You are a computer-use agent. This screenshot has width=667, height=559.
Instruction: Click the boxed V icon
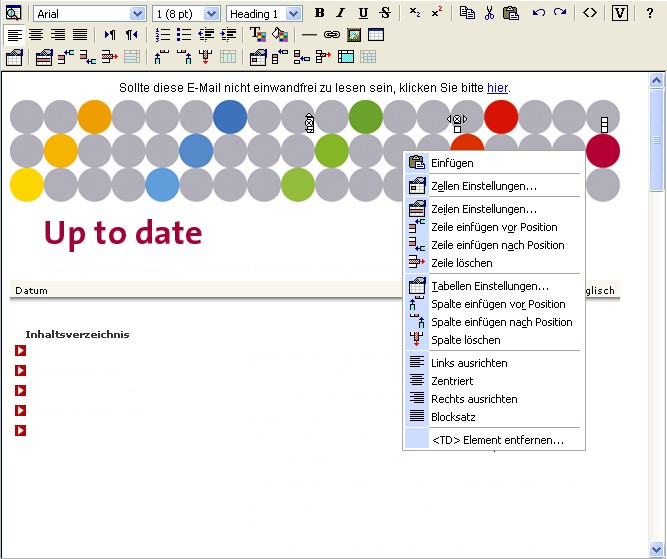tap(620, 13)
